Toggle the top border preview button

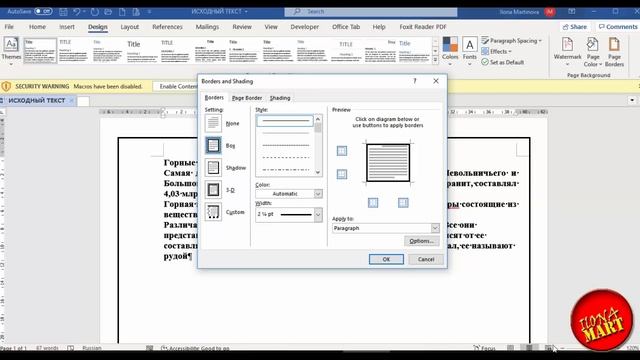[x=342, y=151]
